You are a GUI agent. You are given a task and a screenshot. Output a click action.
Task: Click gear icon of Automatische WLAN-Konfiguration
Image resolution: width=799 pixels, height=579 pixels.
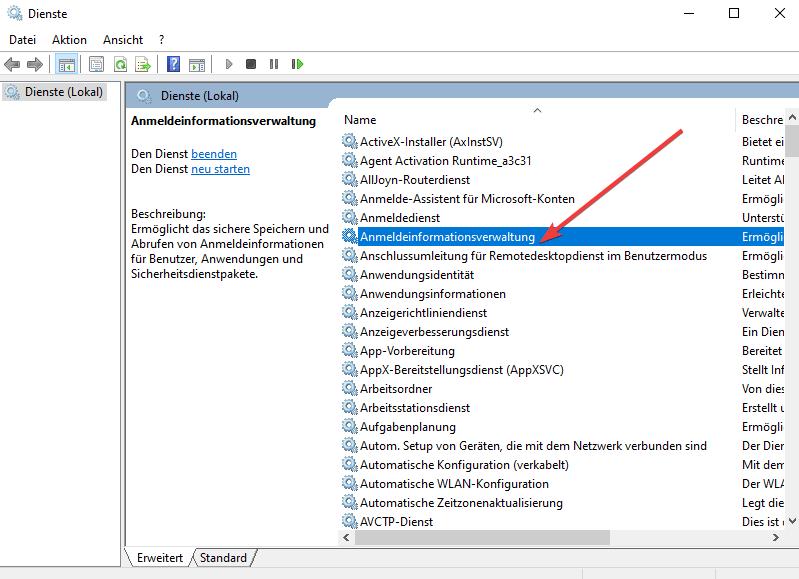[350, 483]
